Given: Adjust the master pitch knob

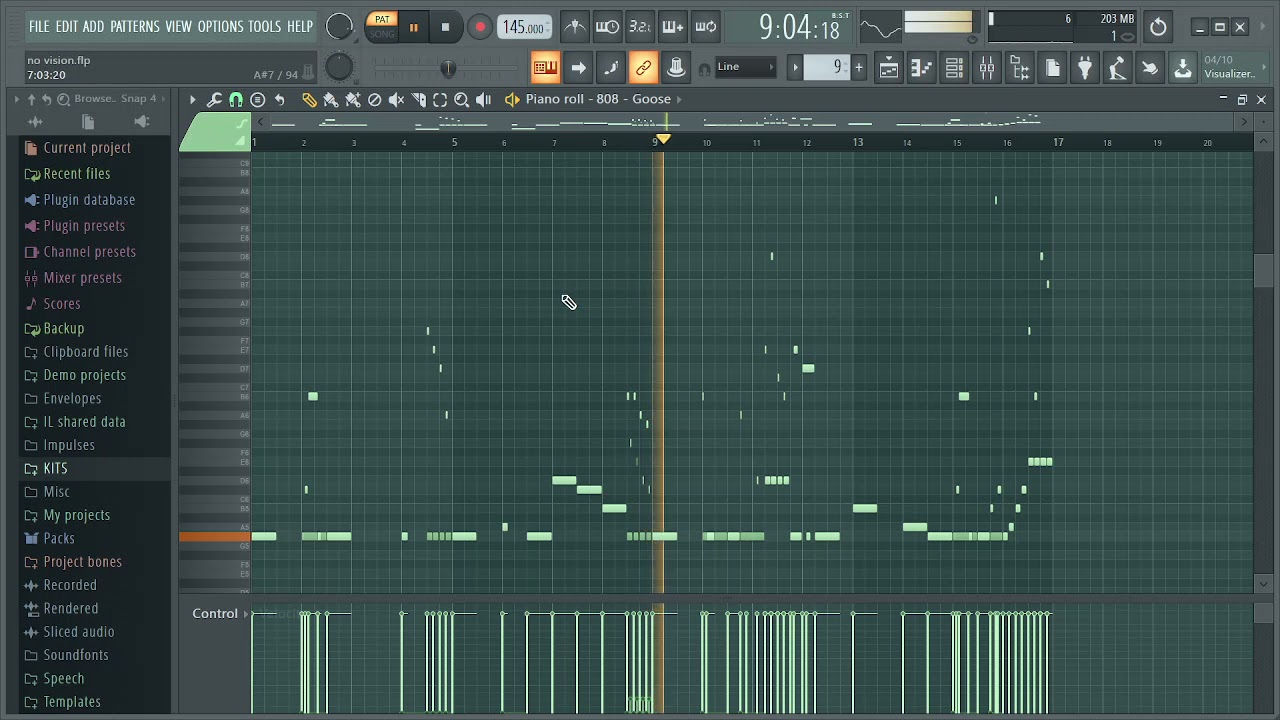Looking at the screenshot, I should click(x=340, y=67).
